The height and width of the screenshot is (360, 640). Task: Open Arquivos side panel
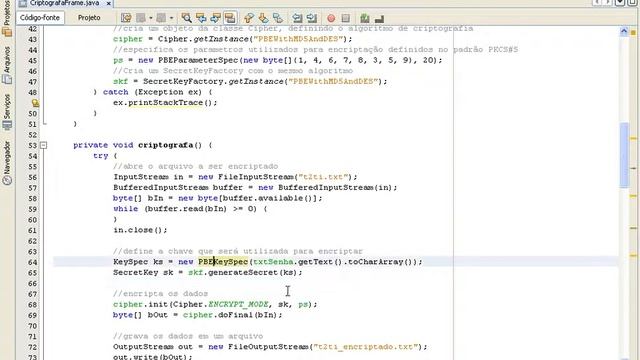tap(7, 65)
